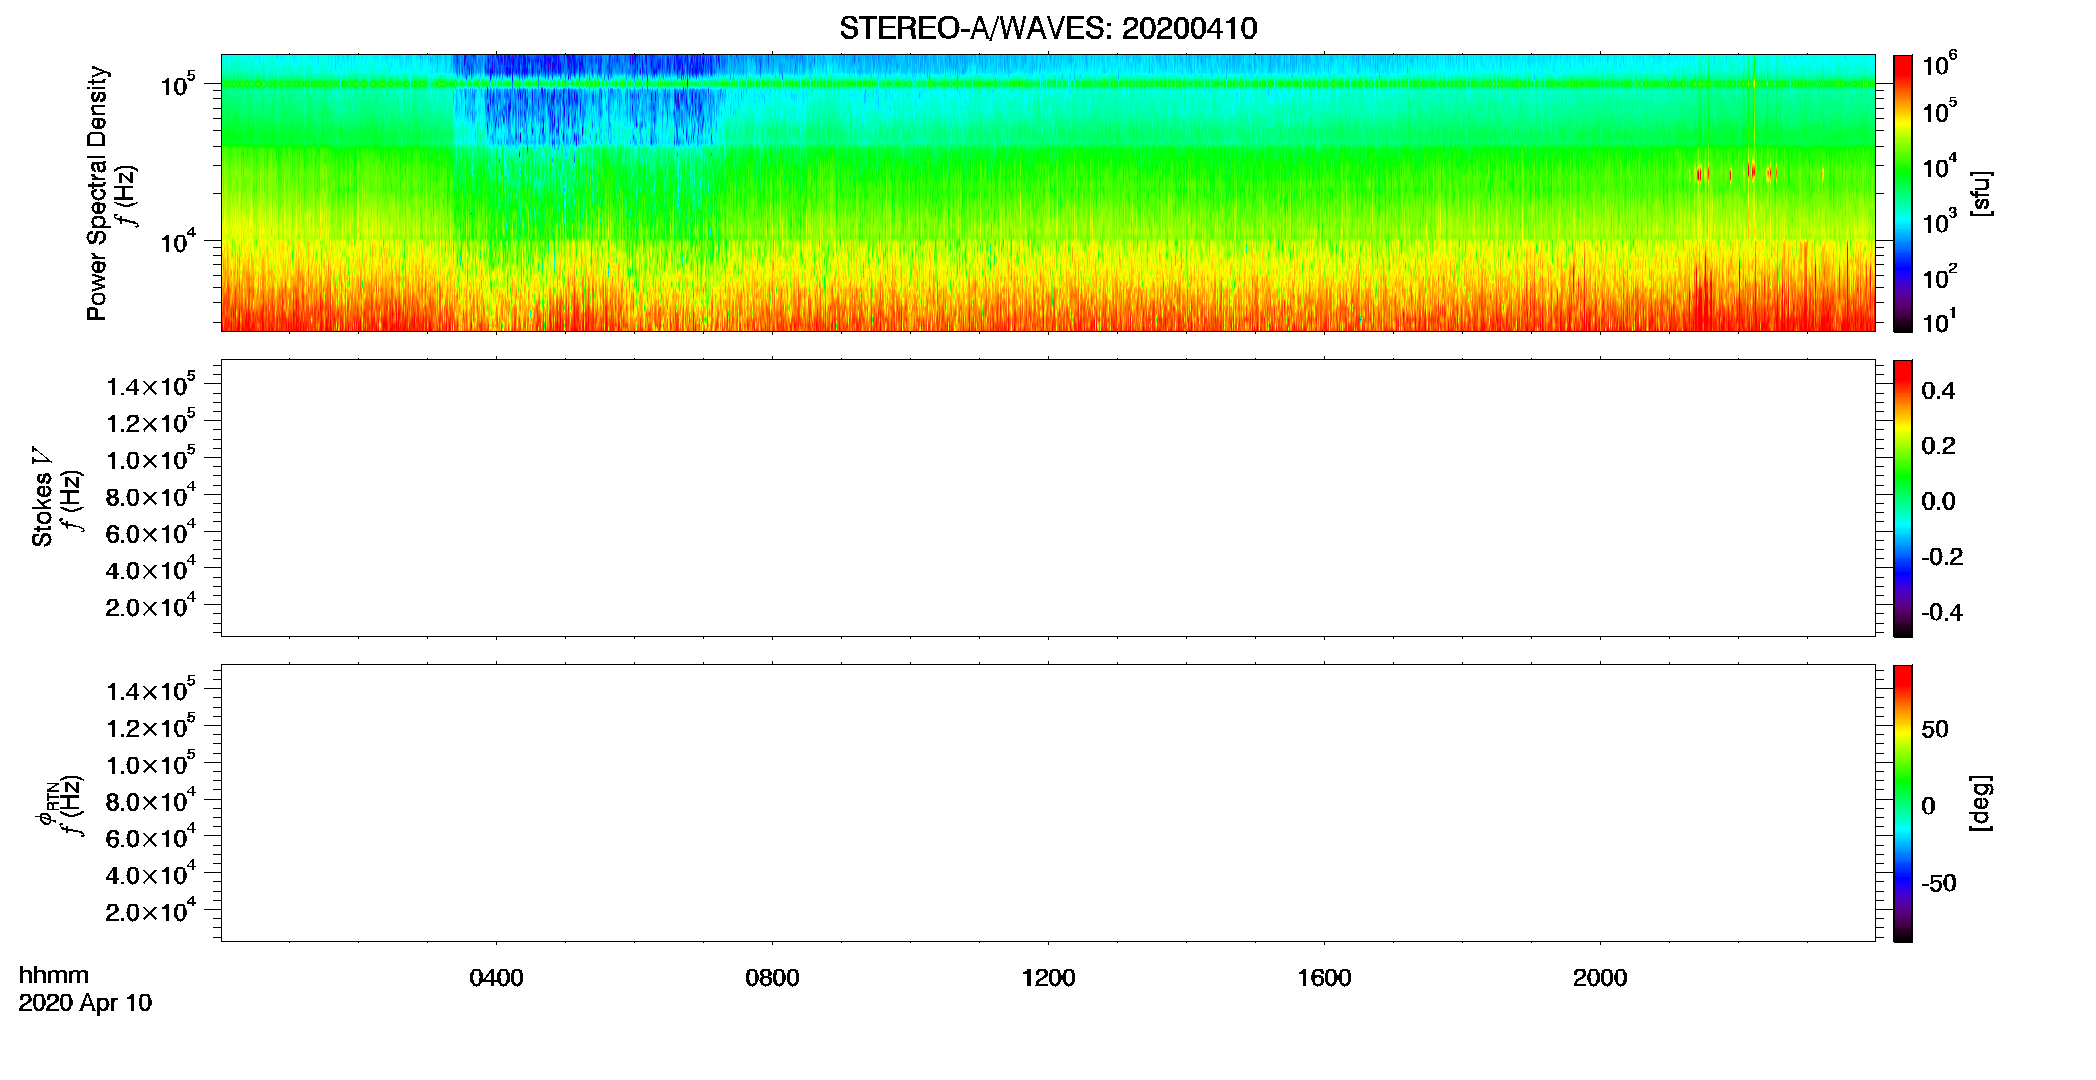
Task: Click the -0.2 label on Stokes V colorbar
Action: point(1942,557)
